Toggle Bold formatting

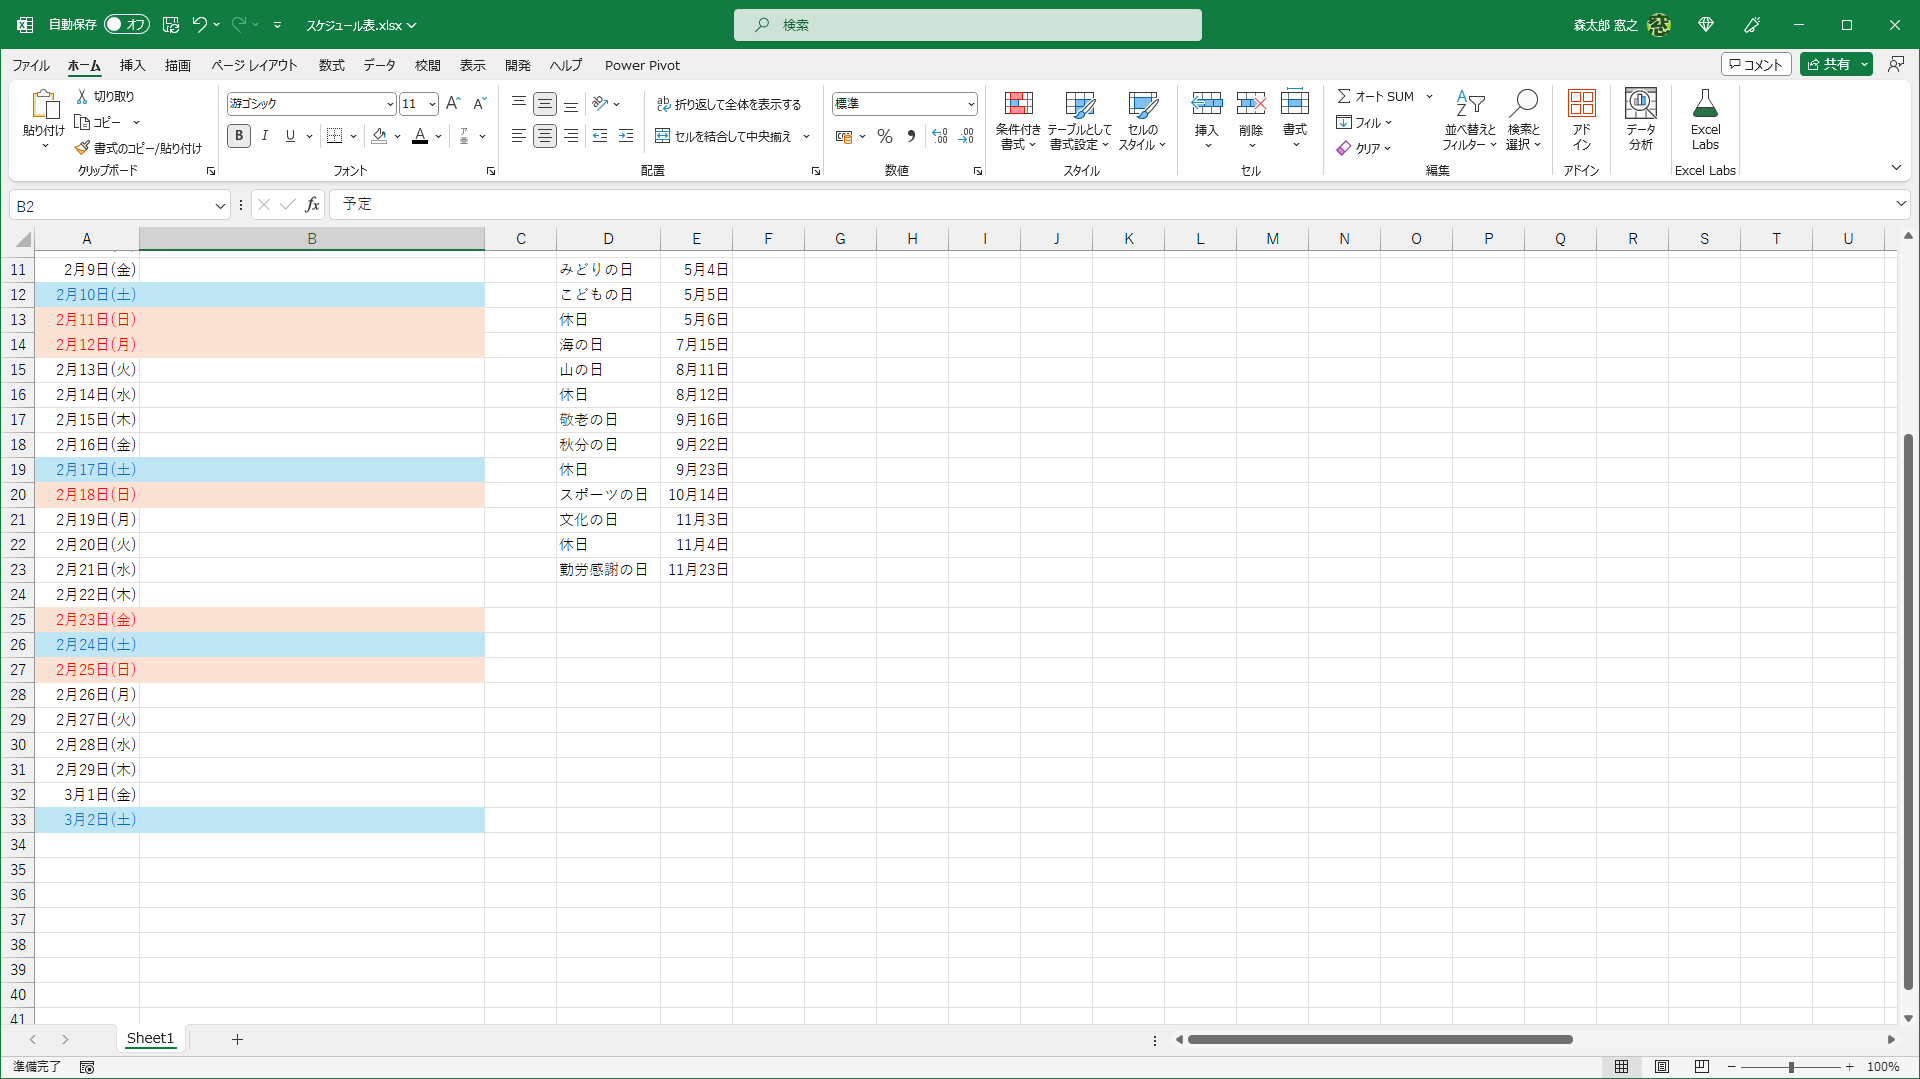click(x=239, y=136)
